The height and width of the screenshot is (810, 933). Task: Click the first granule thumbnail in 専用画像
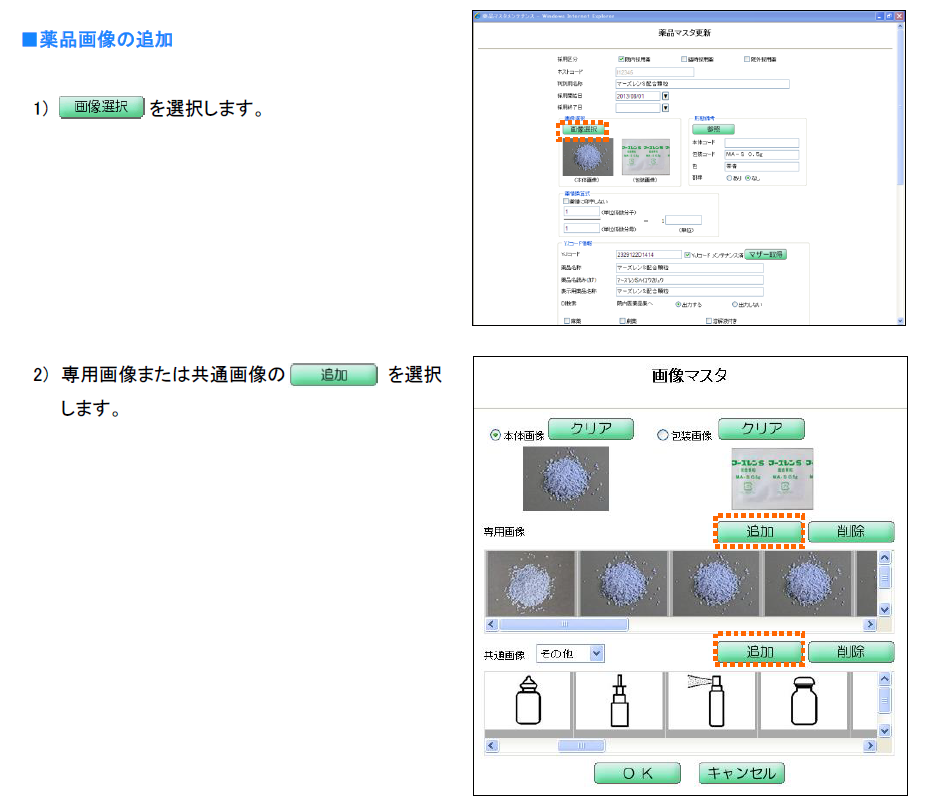[x=527, y=584]
